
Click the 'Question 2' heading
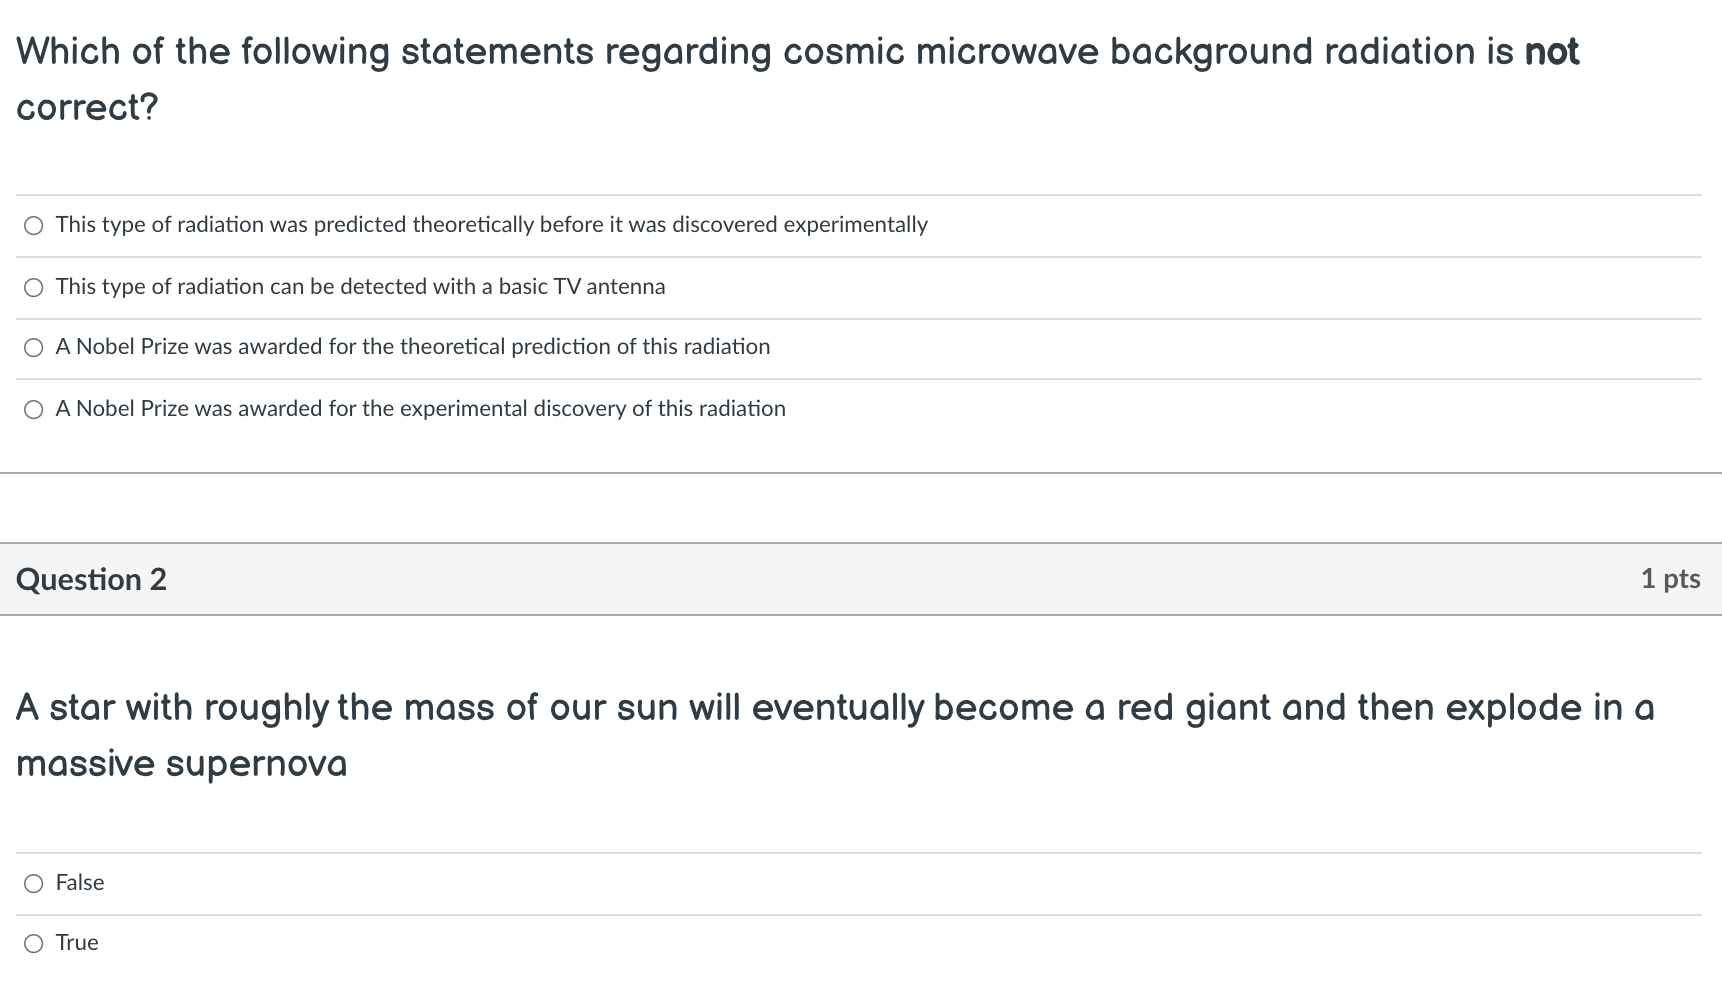pyautogui.click(x=91, y=579)
